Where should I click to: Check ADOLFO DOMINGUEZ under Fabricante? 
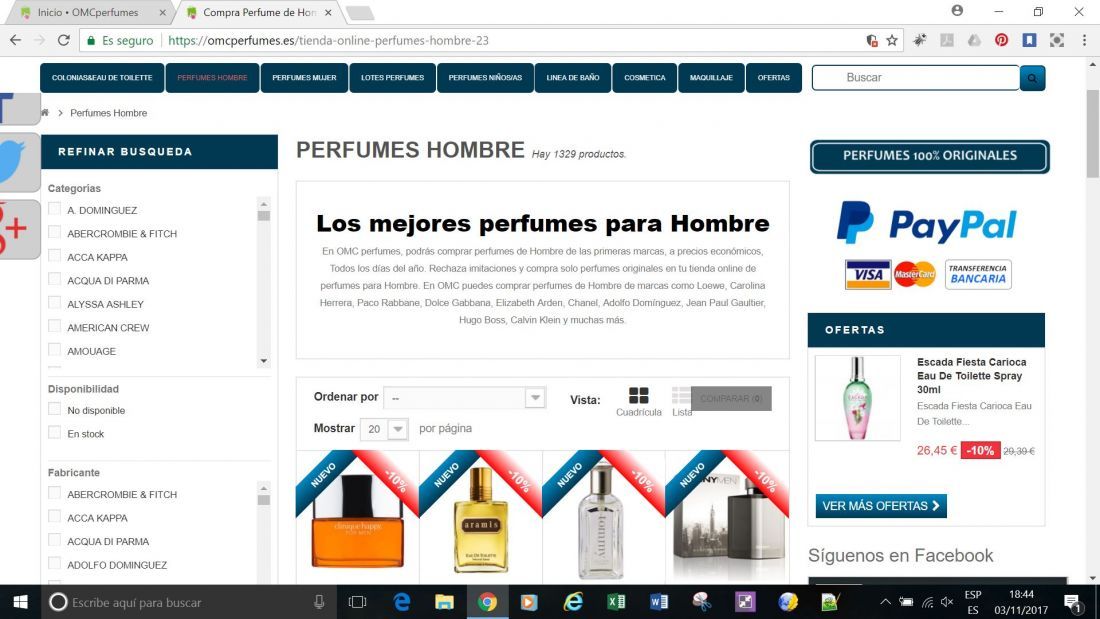54,564
